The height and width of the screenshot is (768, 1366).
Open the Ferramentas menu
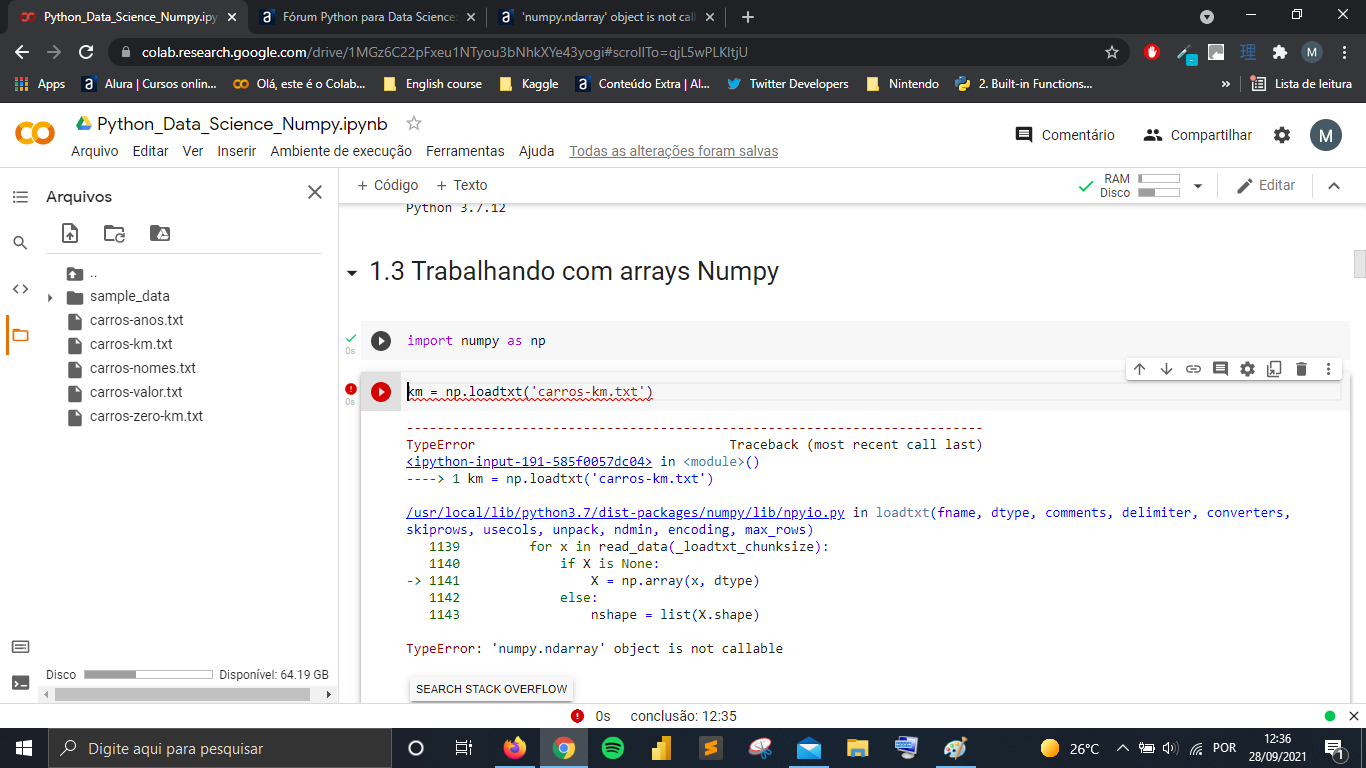point(465,151)
